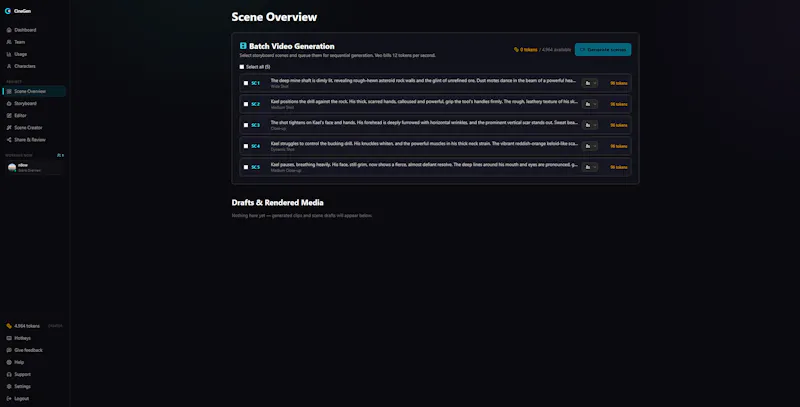Open the dropdown in the SC3 row
Screen dimensions: 800x407
[x=590, y=125]
